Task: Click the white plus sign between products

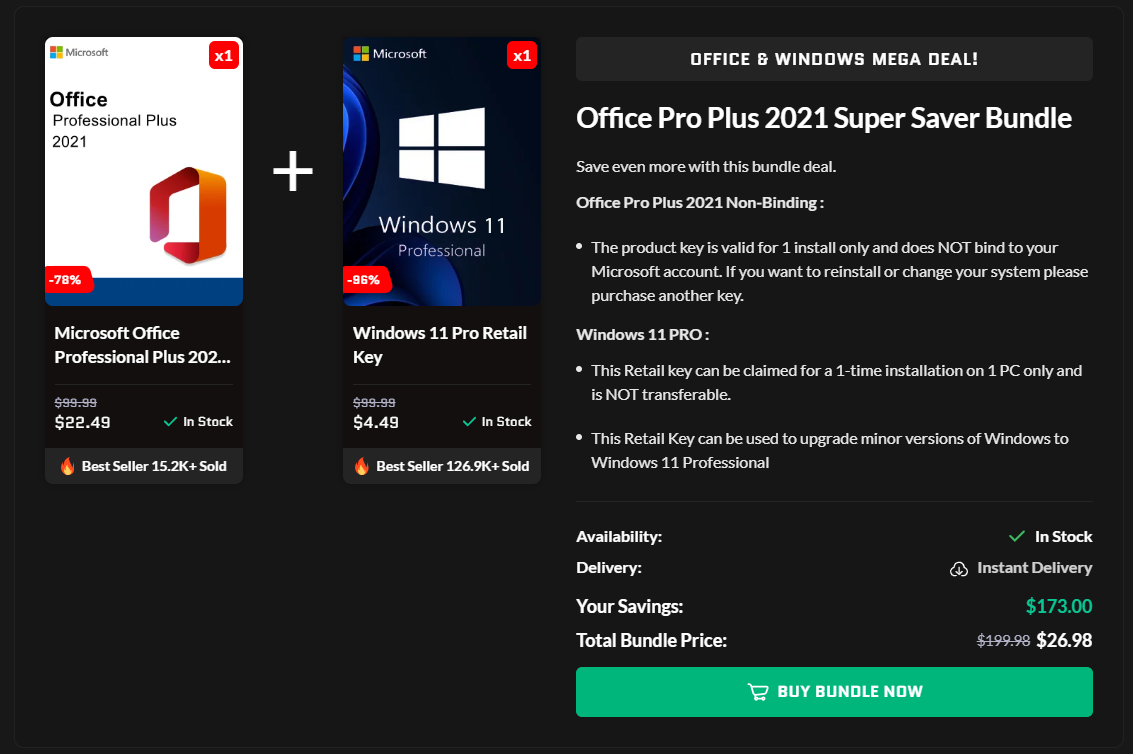Action: (293, 173)
